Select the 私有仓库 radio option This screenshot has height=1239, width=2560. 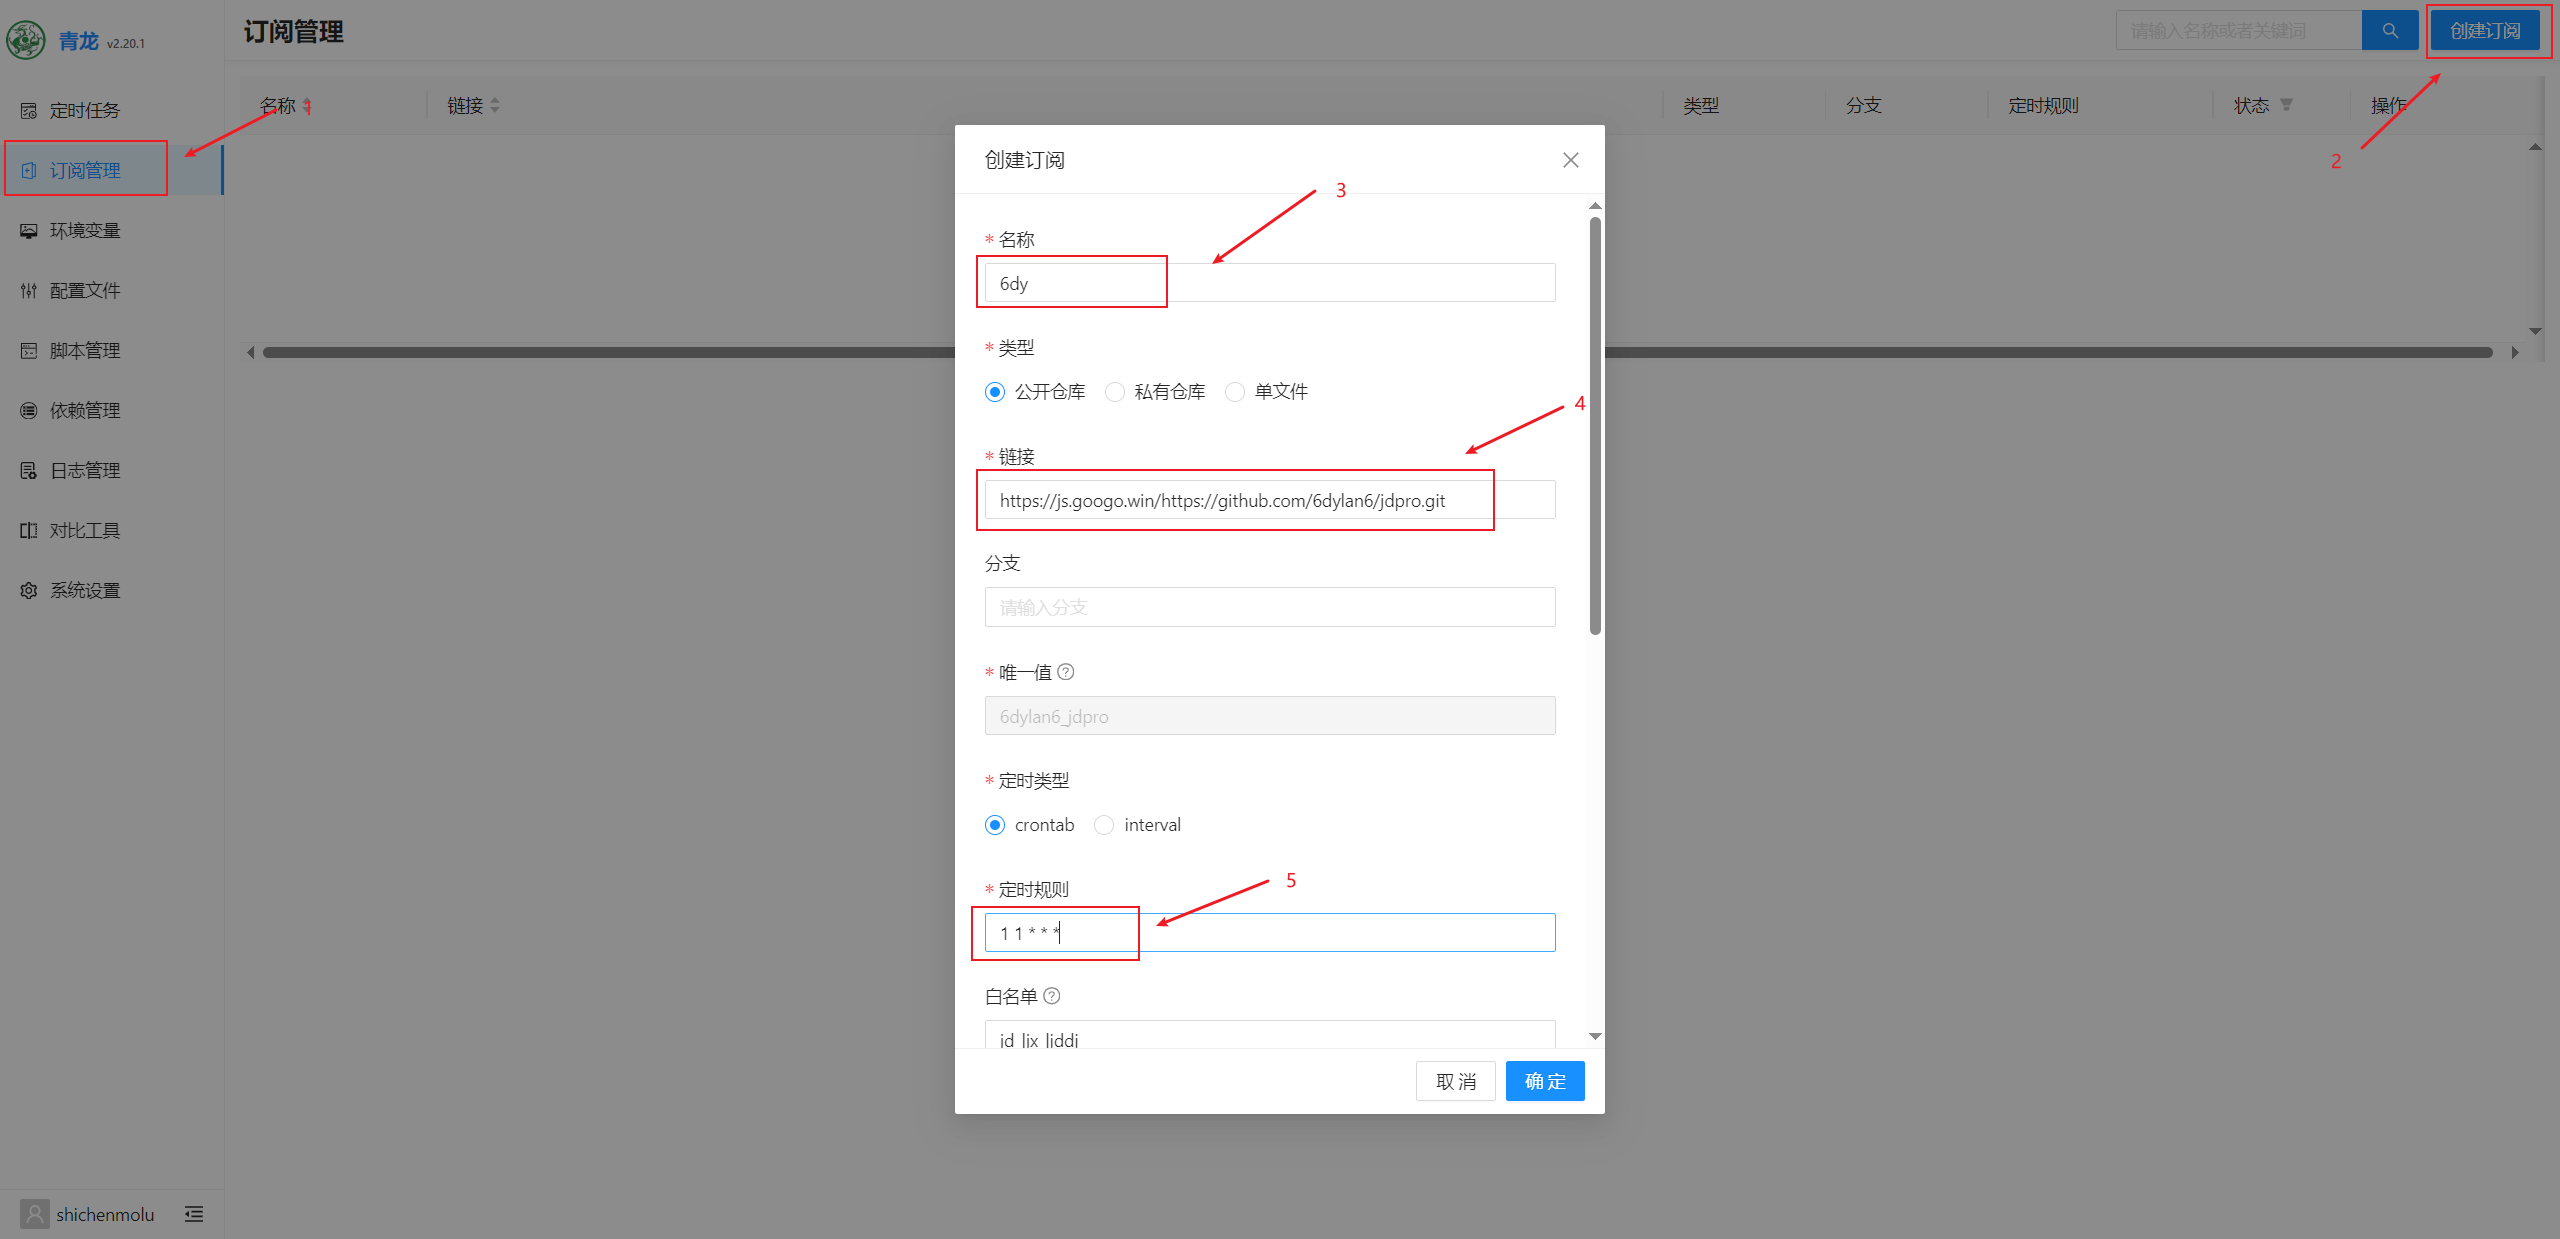click(x=1115, y=392)
